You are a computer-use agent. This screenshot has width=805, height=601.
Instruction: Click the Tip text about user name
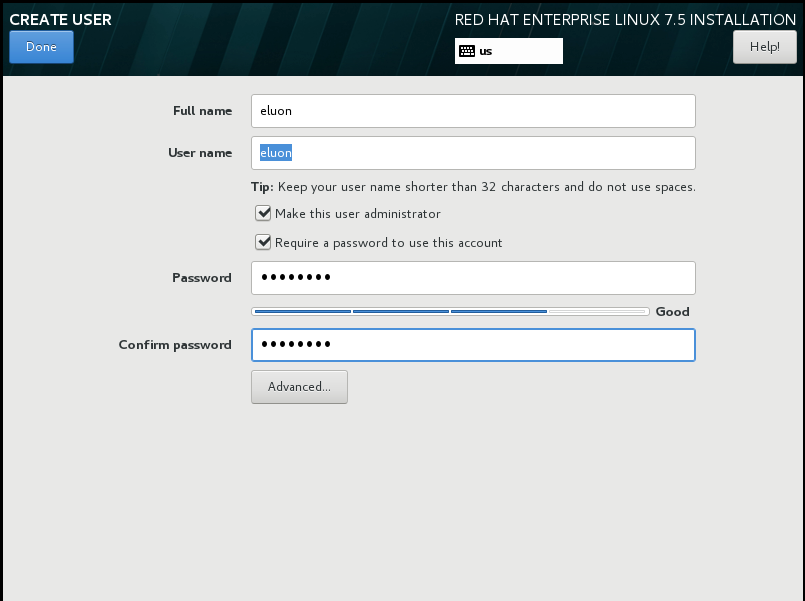coord(473,187)
